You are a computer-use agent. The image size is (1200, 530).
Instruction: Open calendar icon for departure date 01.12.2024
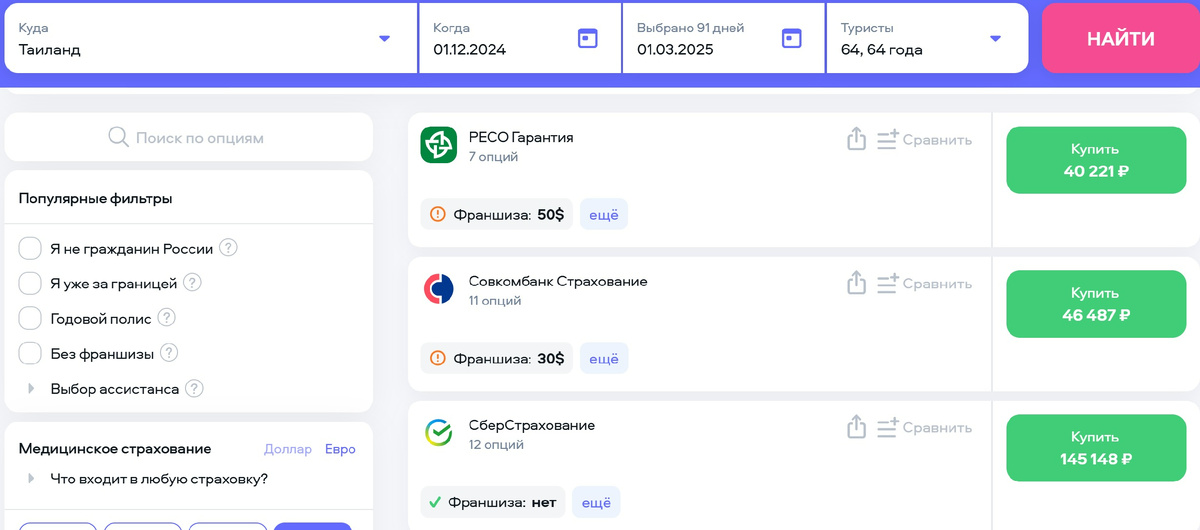(x=588, y=38)
